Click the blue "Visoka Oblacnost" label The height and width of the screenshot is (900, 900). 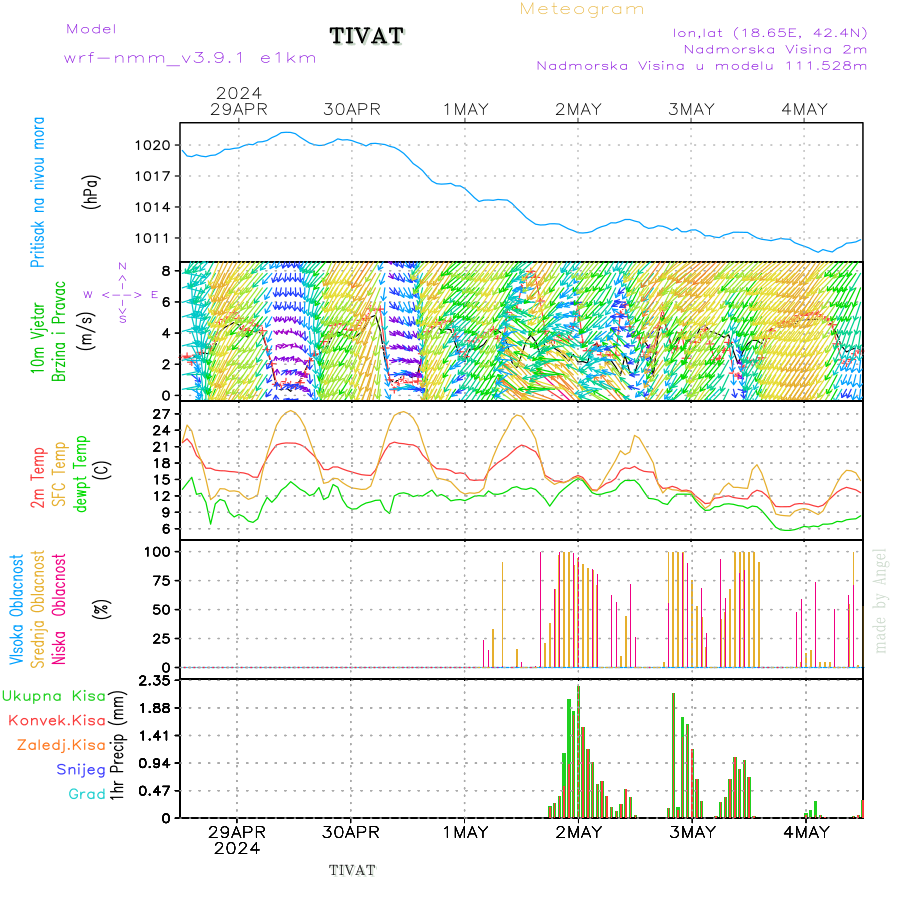tap(16, 610)
